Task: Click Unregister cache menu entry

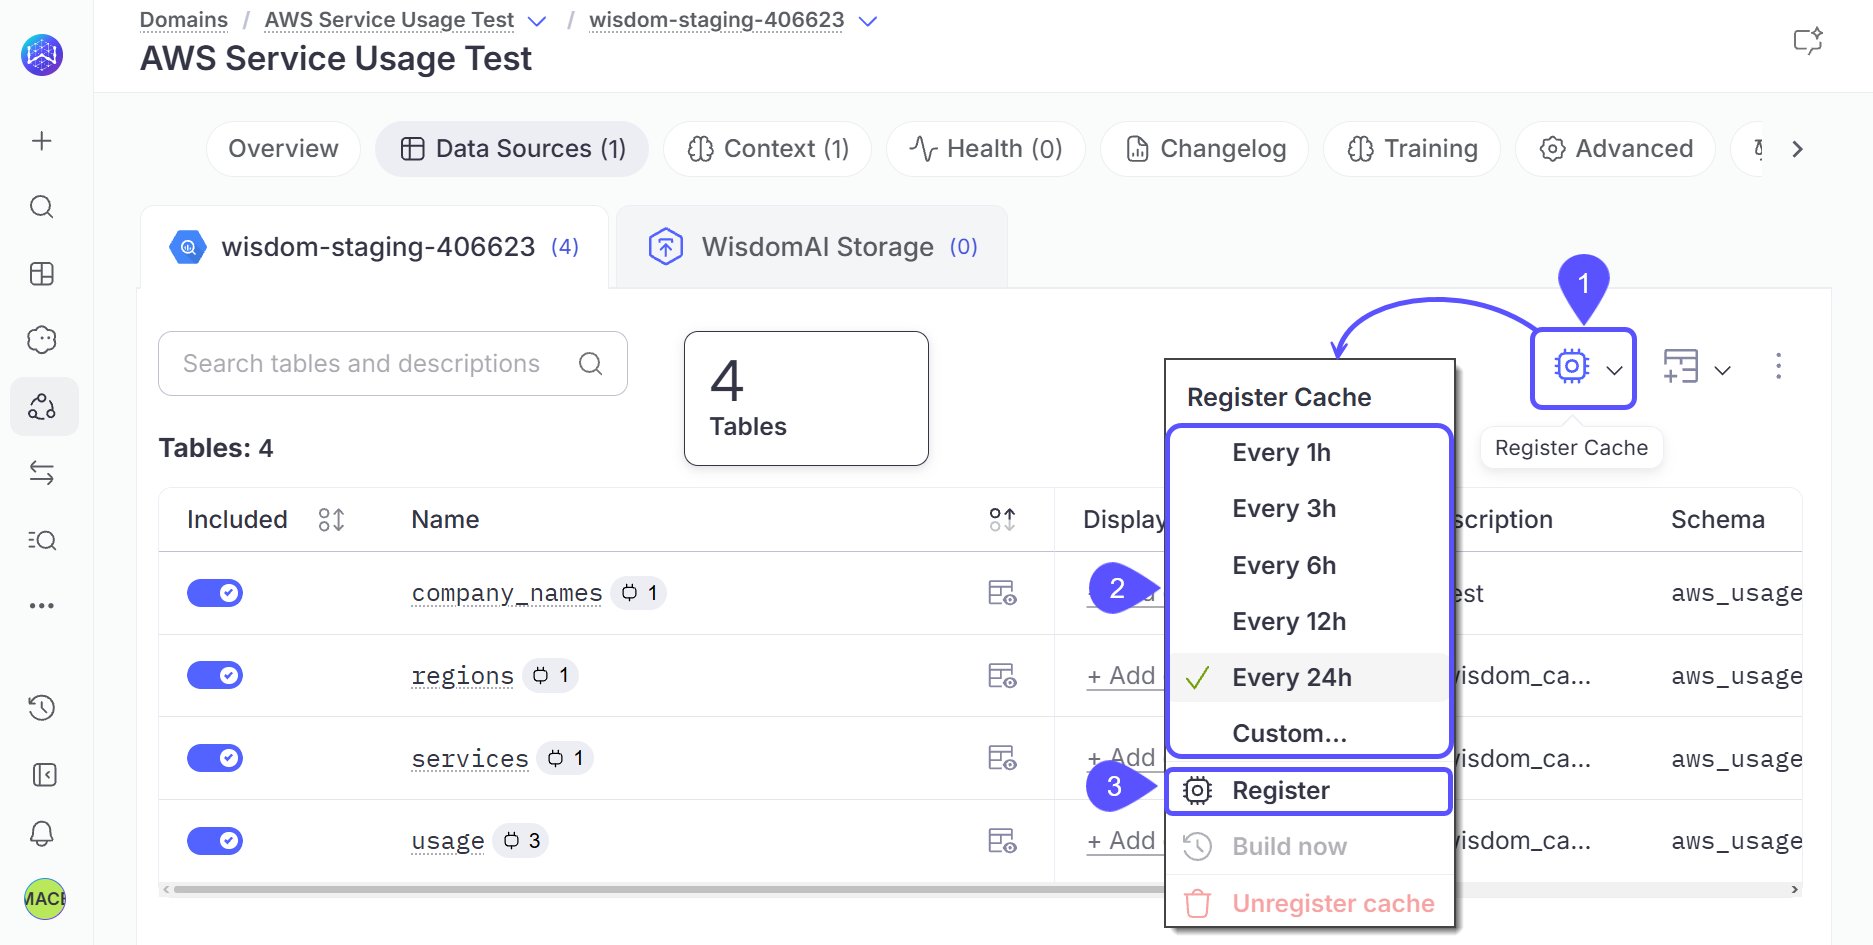Action: tap(1309, 904)
